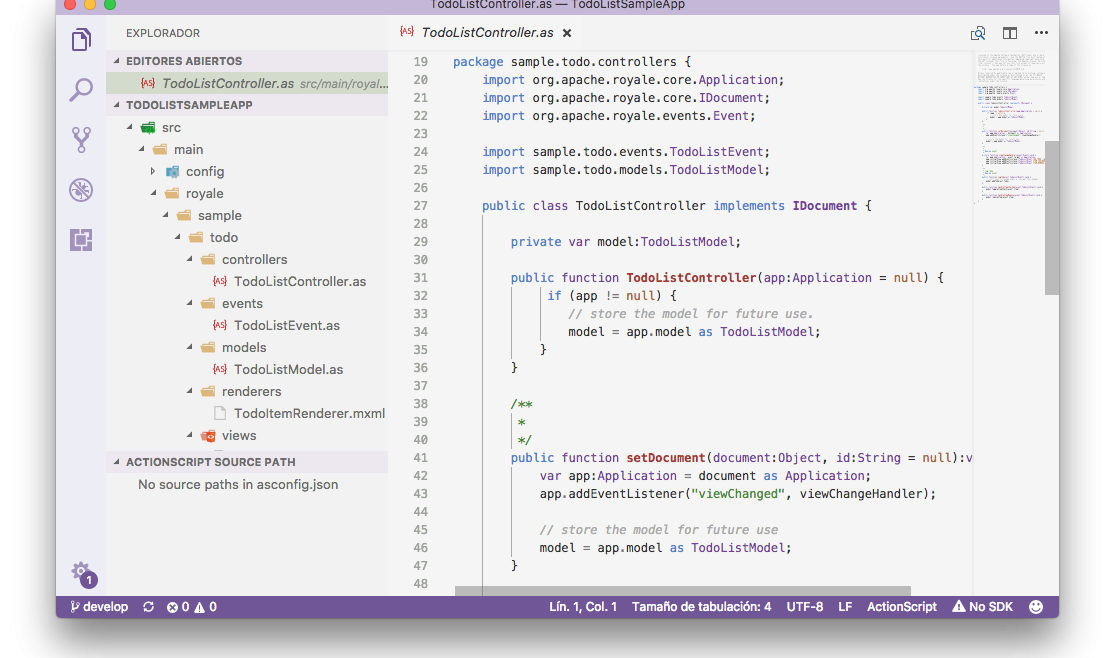This screenshot has width=1115, height=658.
Task: Open the Source Control view icon
Action: (x=81, y=140)
